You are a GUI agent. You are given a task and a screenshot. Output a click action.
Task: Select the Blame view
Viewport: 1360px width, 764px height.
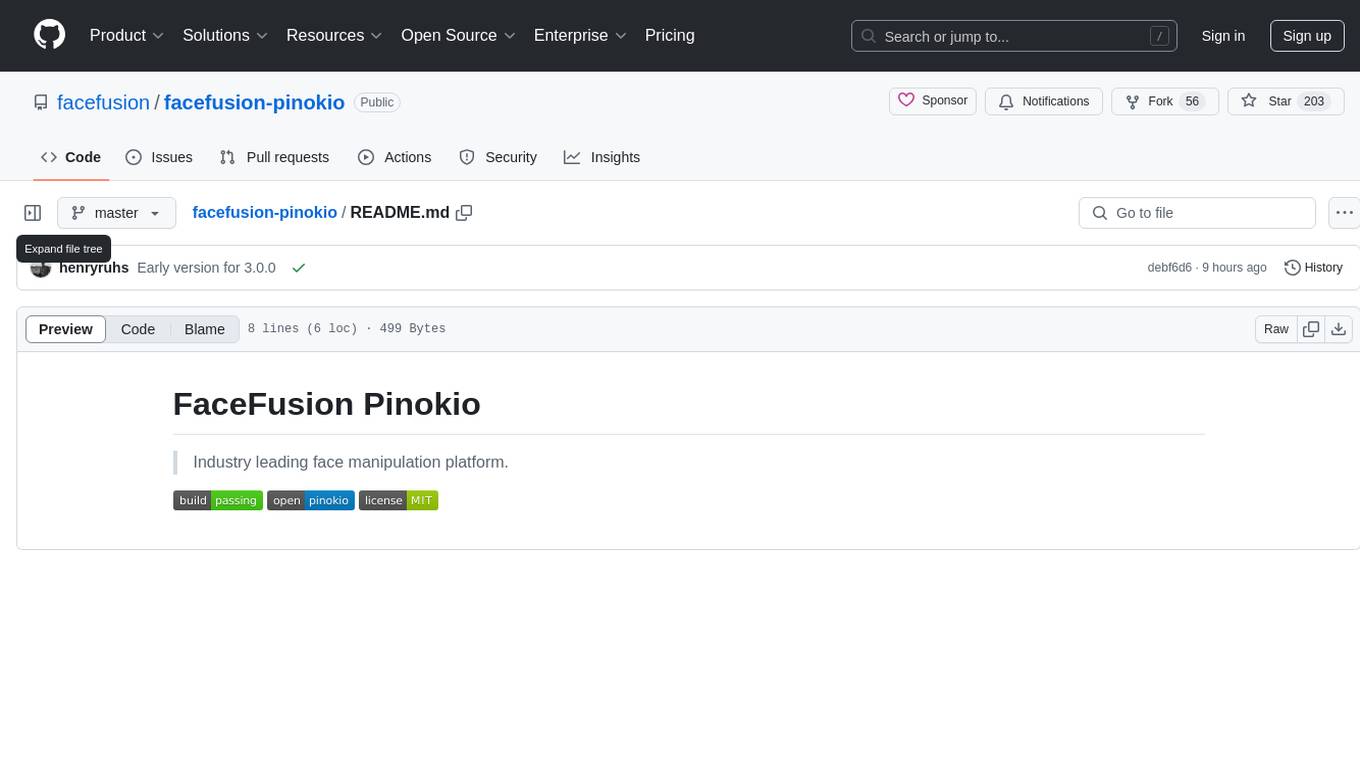204,329
